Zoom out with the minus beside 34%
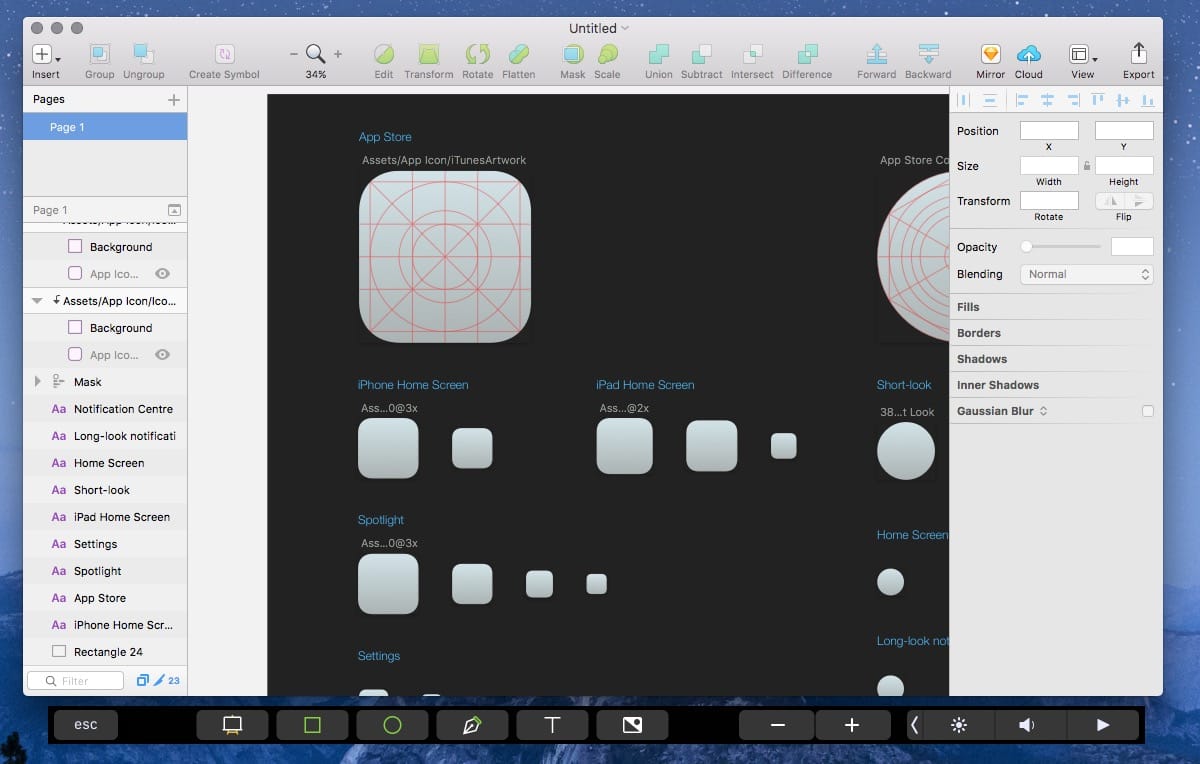This screenshot has height=764, width=1200. tap(293, 54)
